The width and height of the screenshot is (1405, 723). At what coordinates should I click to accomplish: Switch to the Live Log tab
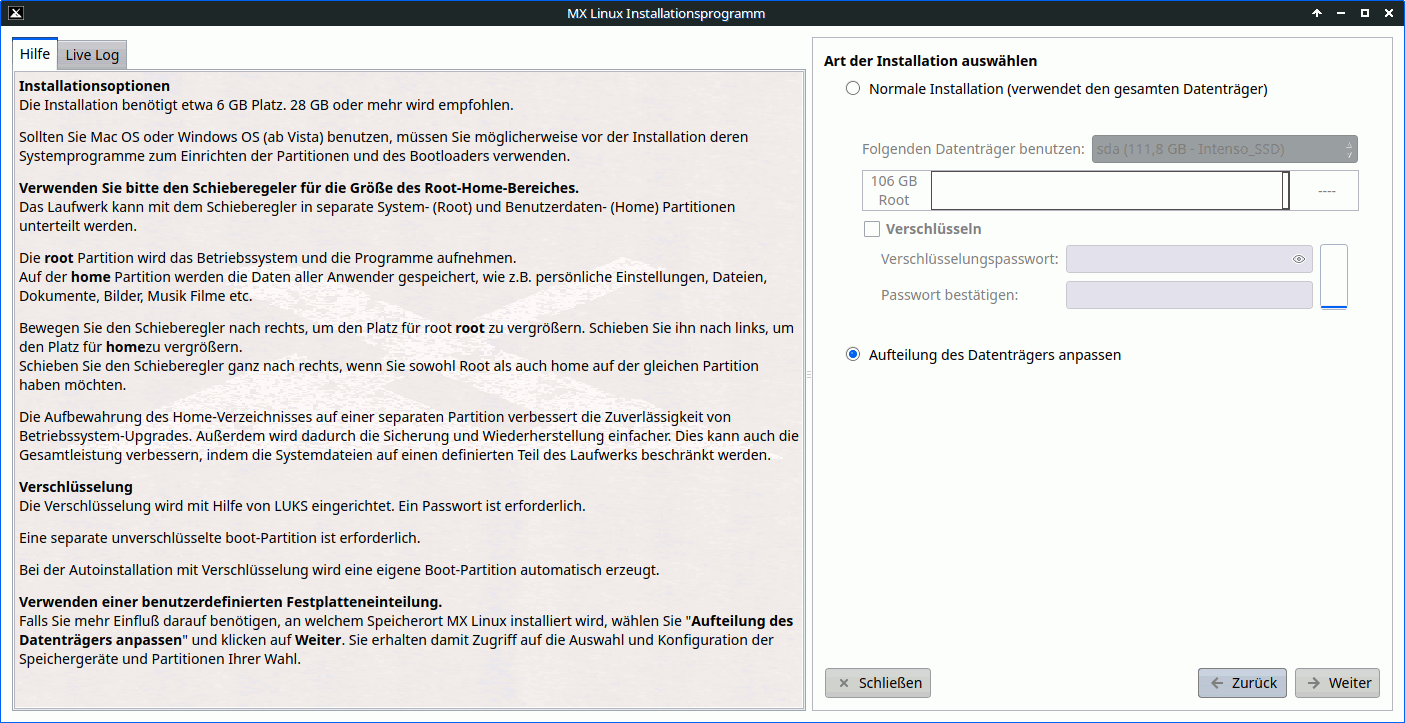pyautogui.click(x=92, y=55)
